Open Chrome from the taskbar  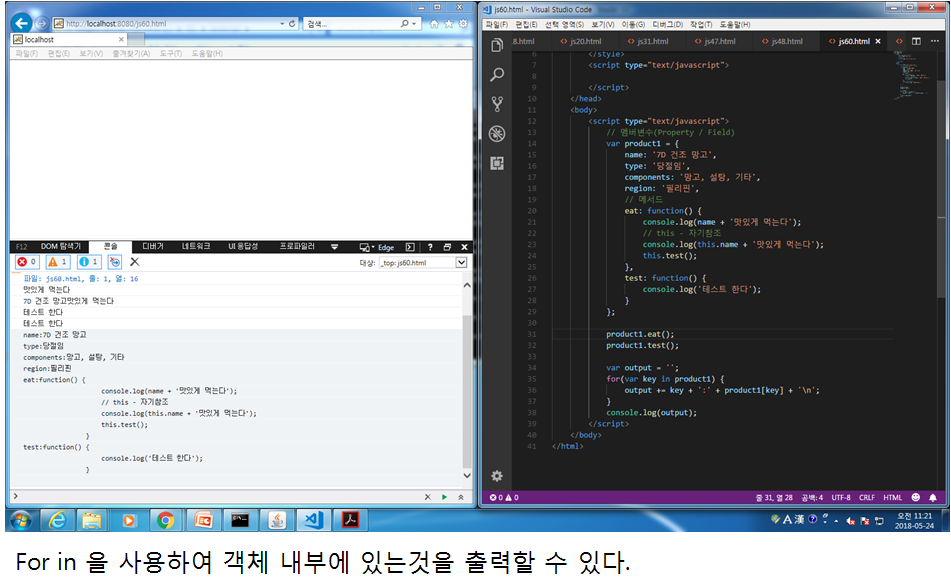pyautogui.click(x=166, y=520)
